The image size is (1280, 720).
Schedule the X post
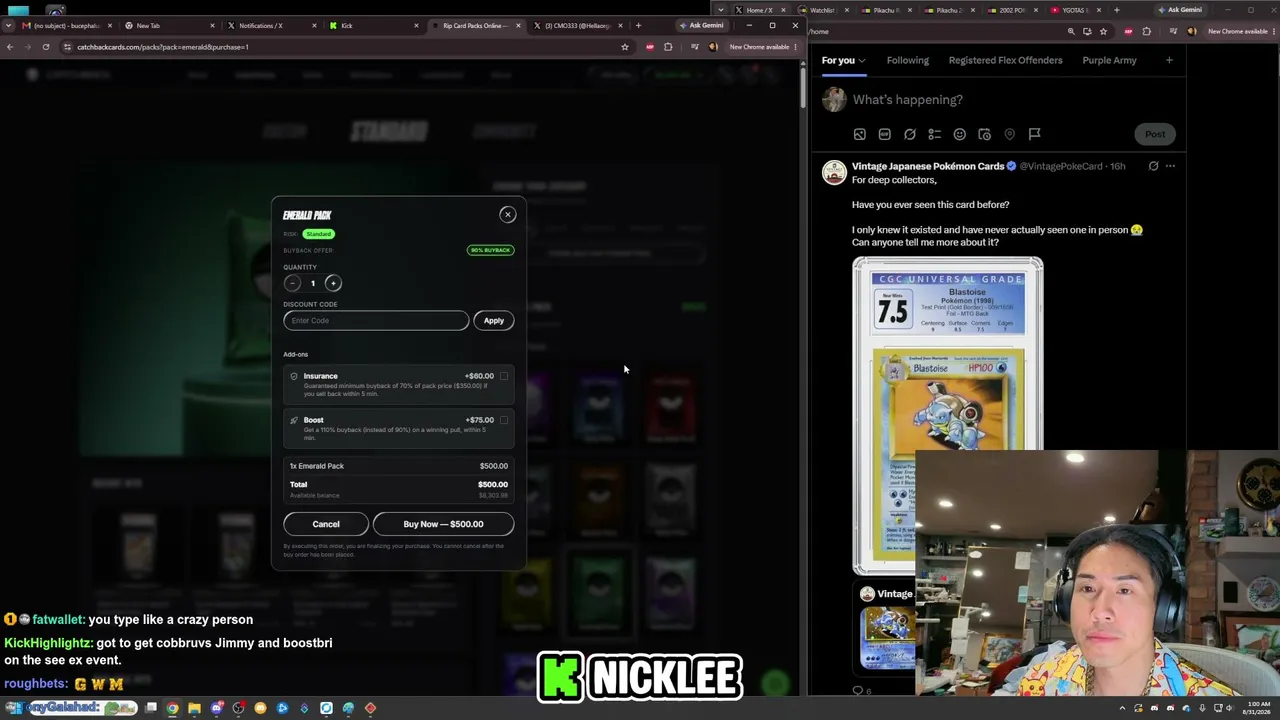tap(984, 134)
